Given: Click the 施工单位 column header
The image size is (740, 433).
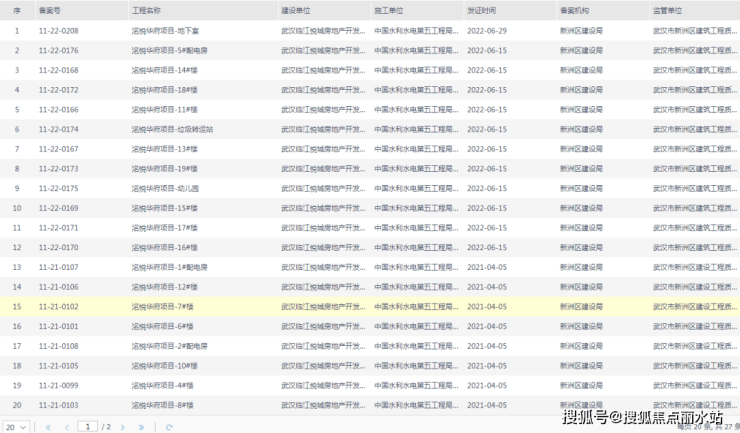Looking at the screenshot, I should 389,10.
